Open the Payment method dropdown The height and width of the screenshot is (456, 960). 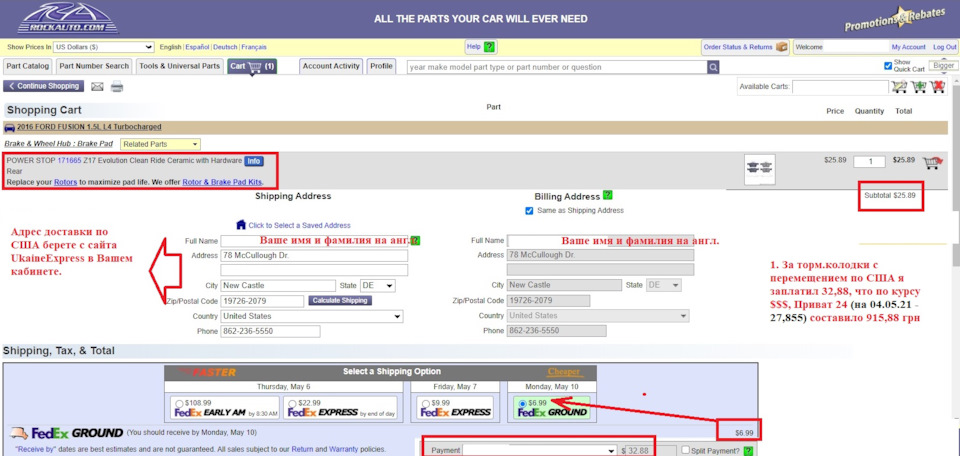[x=539, y=450]
